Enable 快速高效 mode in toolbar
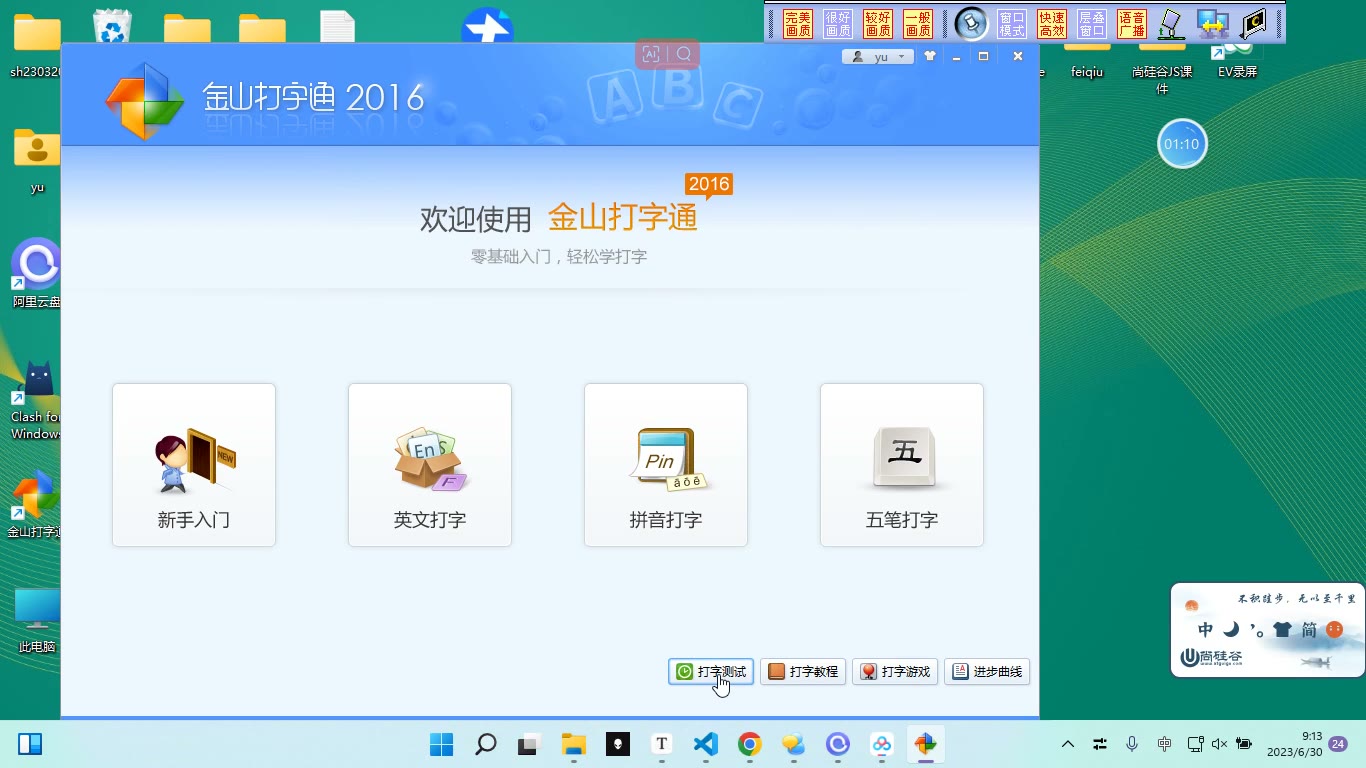The image size is (1366, 768). pos(1052,24)
